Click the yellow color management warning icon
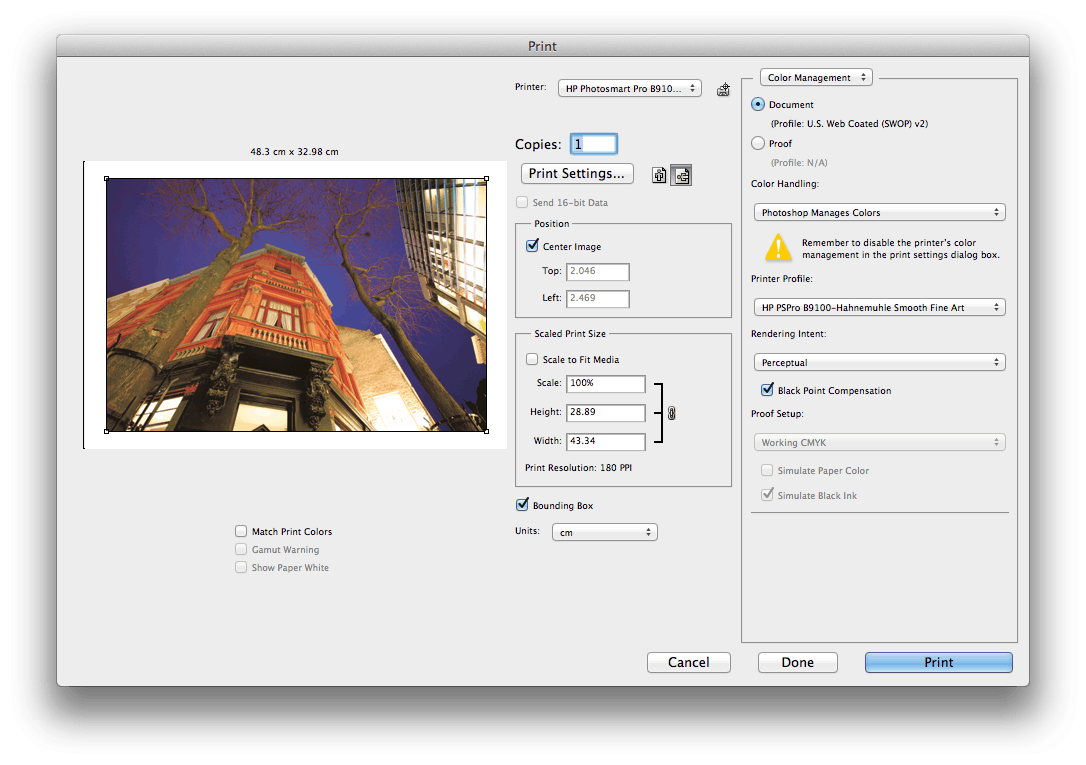Image resolution: width=1086 pixels, height=765 pixels. [x=778, y=248]
